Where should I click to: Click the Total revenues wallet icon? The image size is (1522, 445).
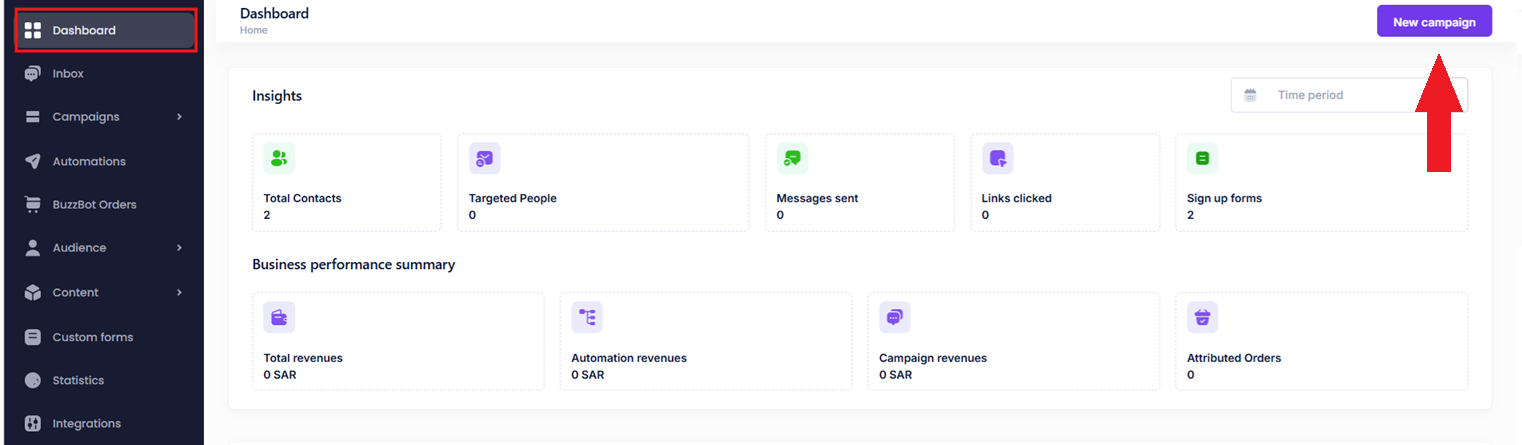tap(279, 317)
